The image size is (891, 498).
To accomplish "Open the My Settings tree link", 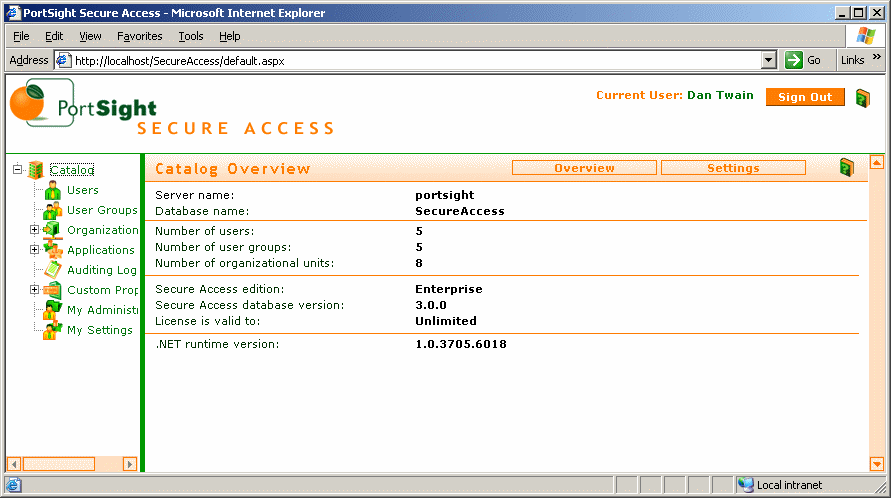I will point(99,330).
